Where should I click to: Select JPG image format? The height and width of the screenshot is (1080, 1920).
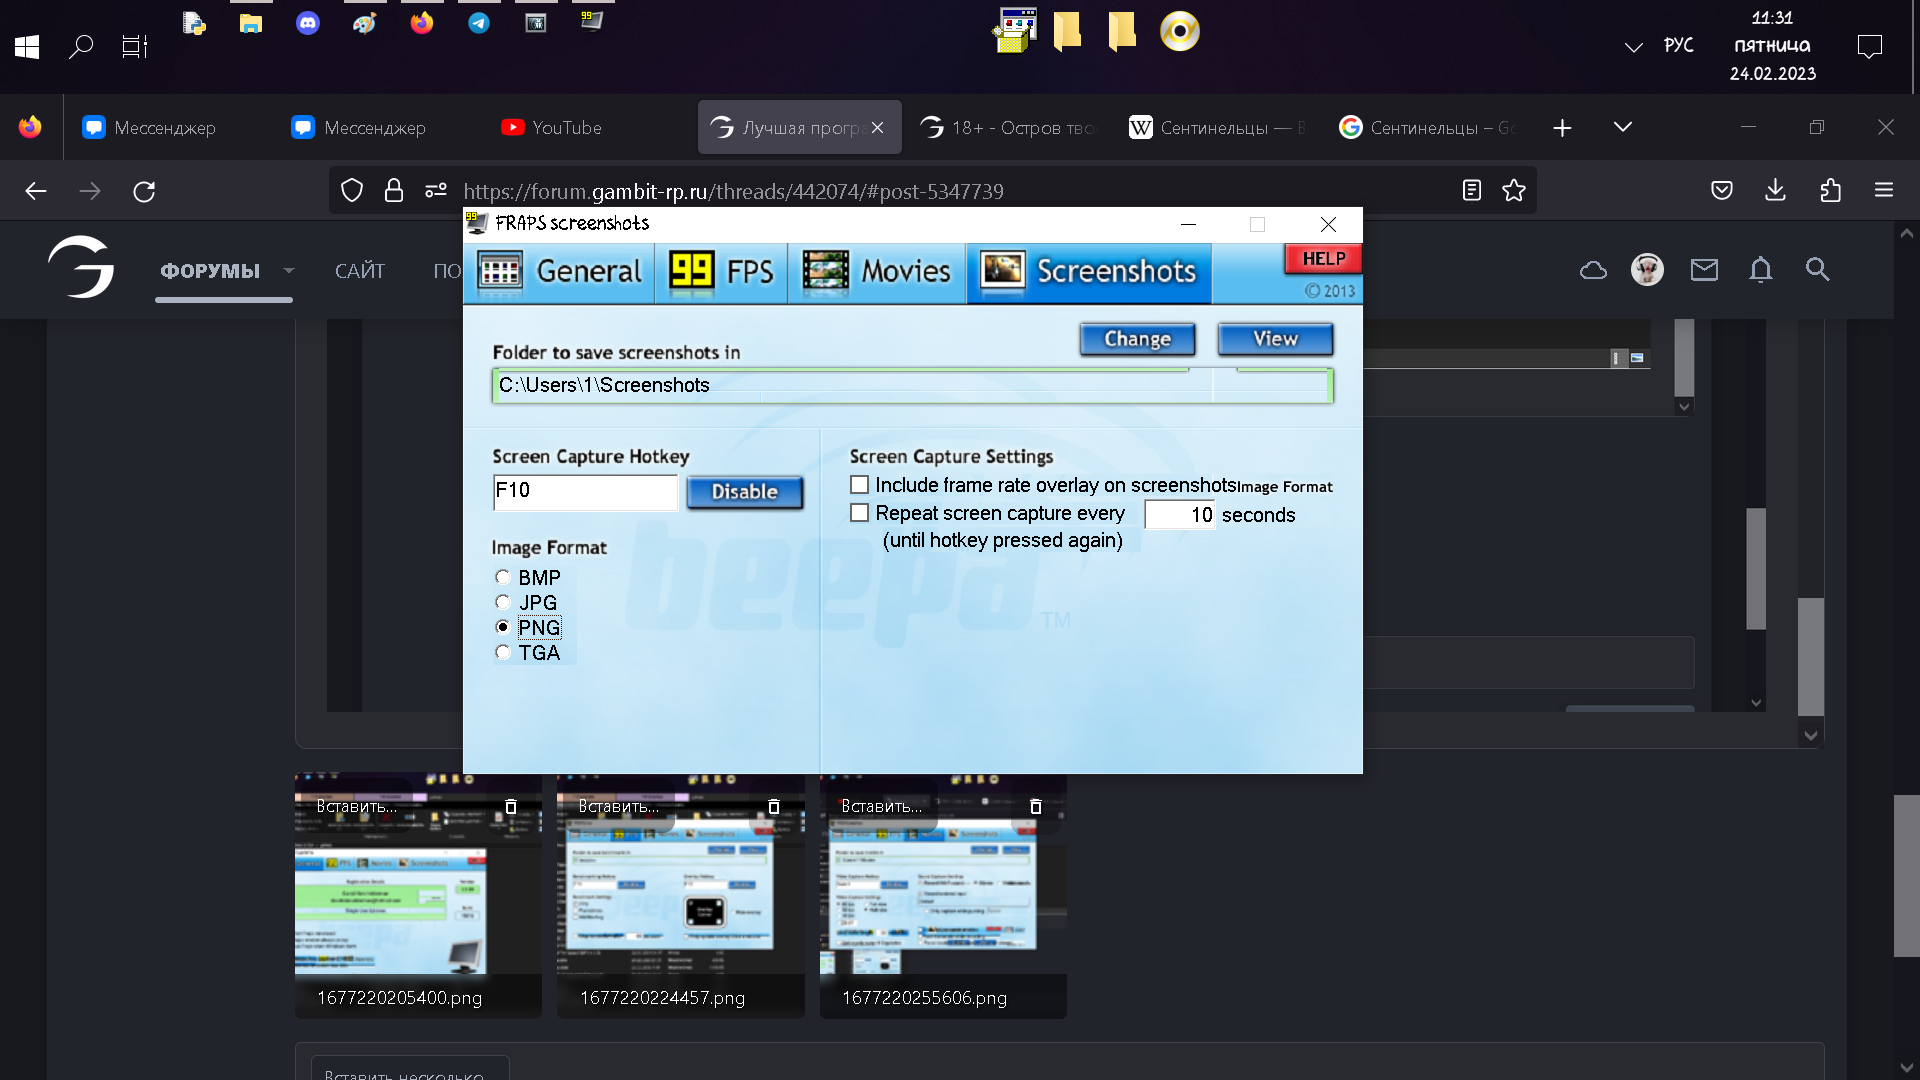tap(503, 602)
